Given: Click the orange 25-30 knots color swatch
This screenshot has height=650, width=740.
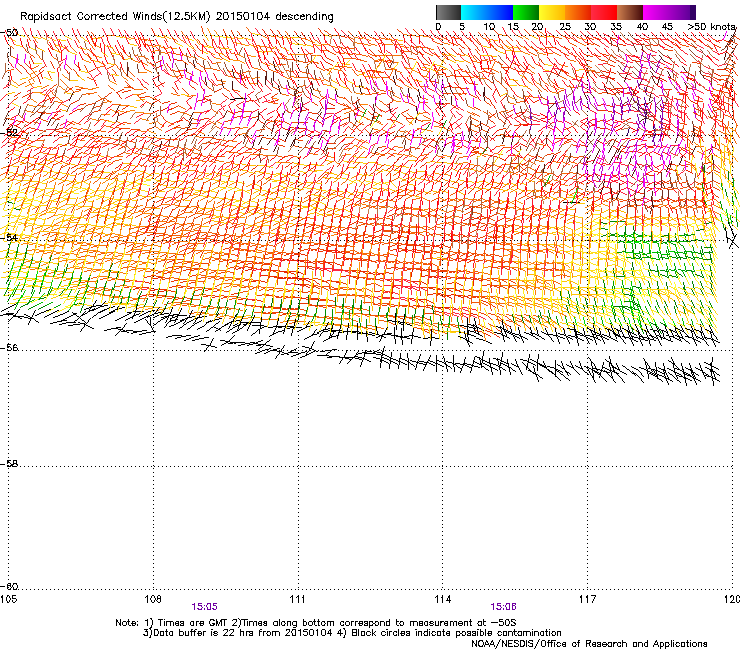Looking at the screenshot, I should pyautogui.click(x=578, y=12).
